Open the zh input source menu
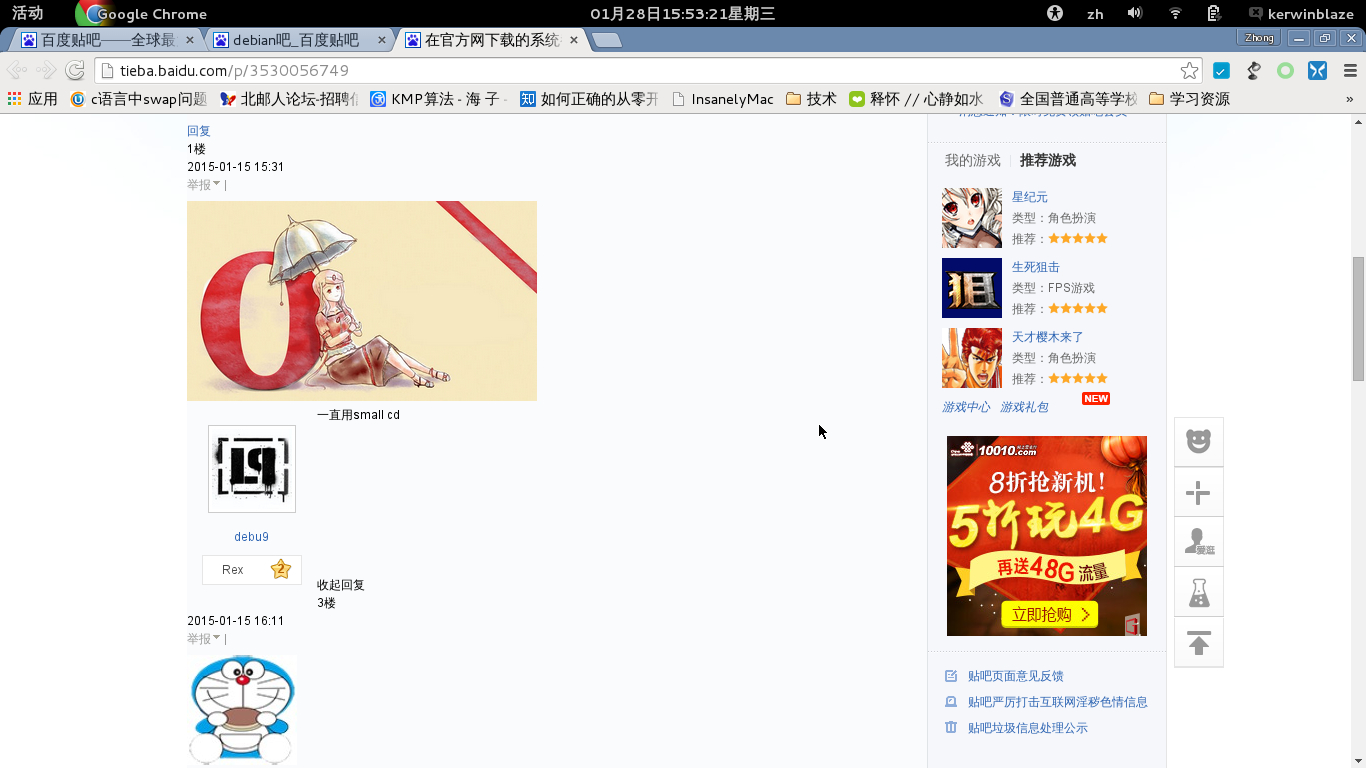This screenshot has width=1366, height=768. pos(1095,14)
